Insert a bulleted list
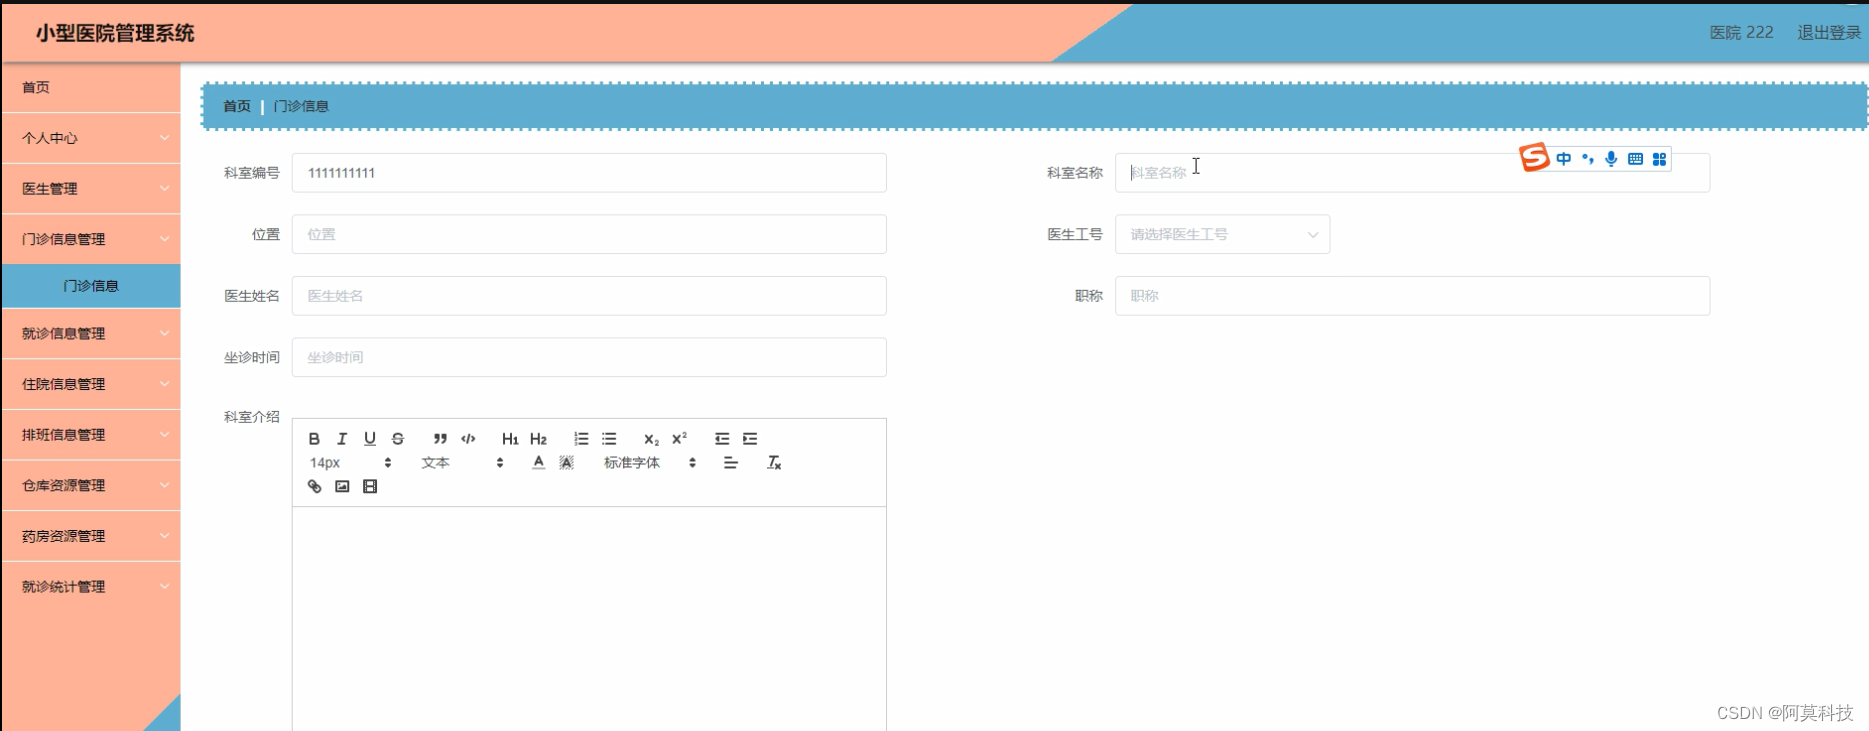This screenshot has width=1869, height=731. (609, 439)
